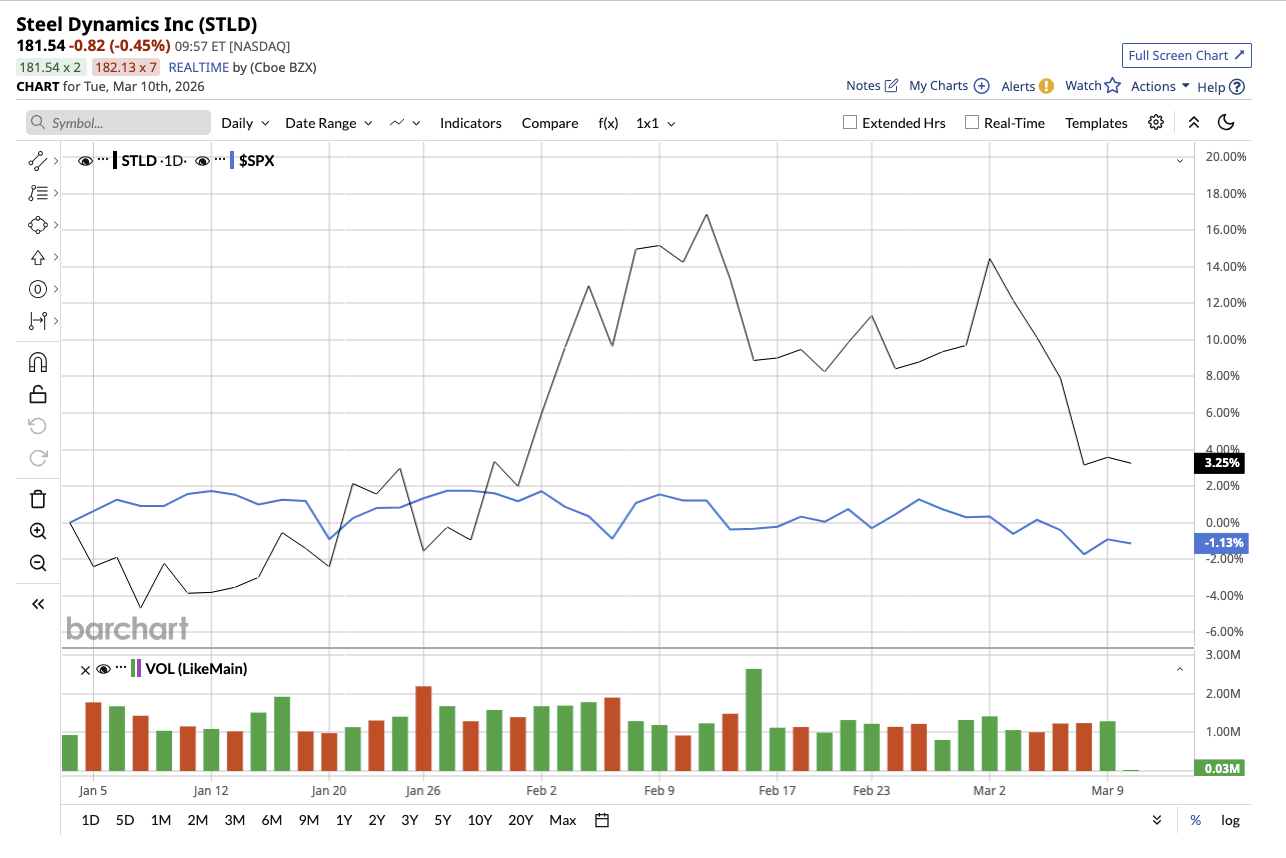Delete drawings with the trash icon
The image size is (1286, 858).
tap(38, 499)
